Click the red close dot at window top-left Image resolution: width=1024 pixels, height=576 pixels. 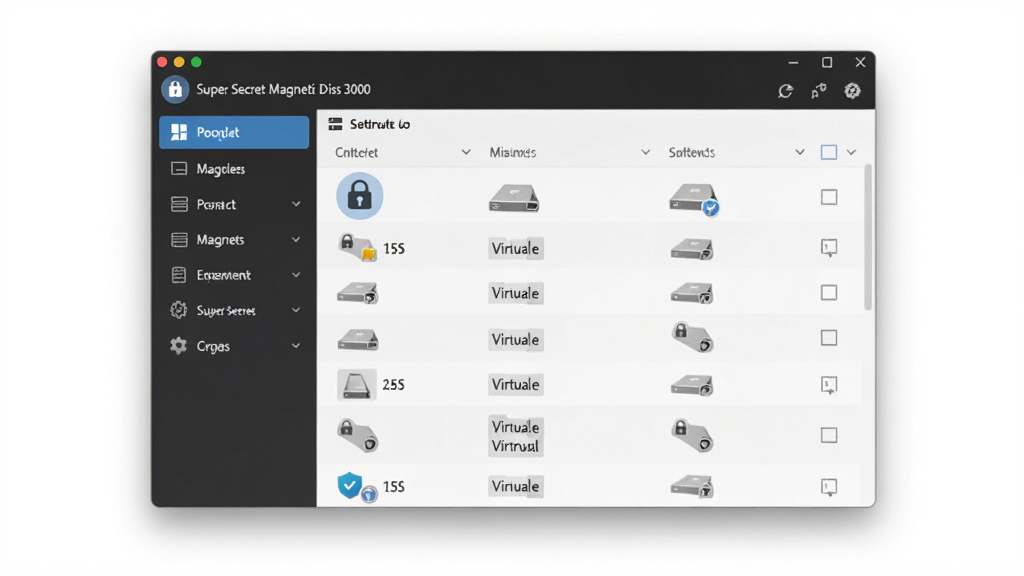(x=162, y=62)
